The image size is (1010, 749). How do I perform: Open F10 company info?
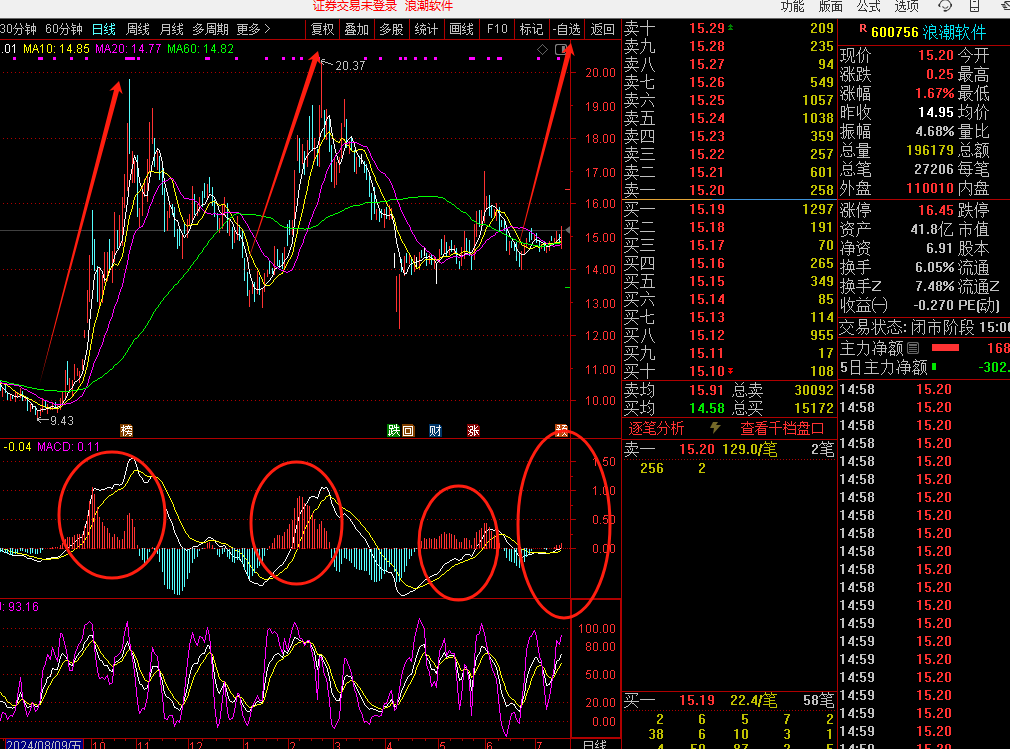tap(497, 29)
